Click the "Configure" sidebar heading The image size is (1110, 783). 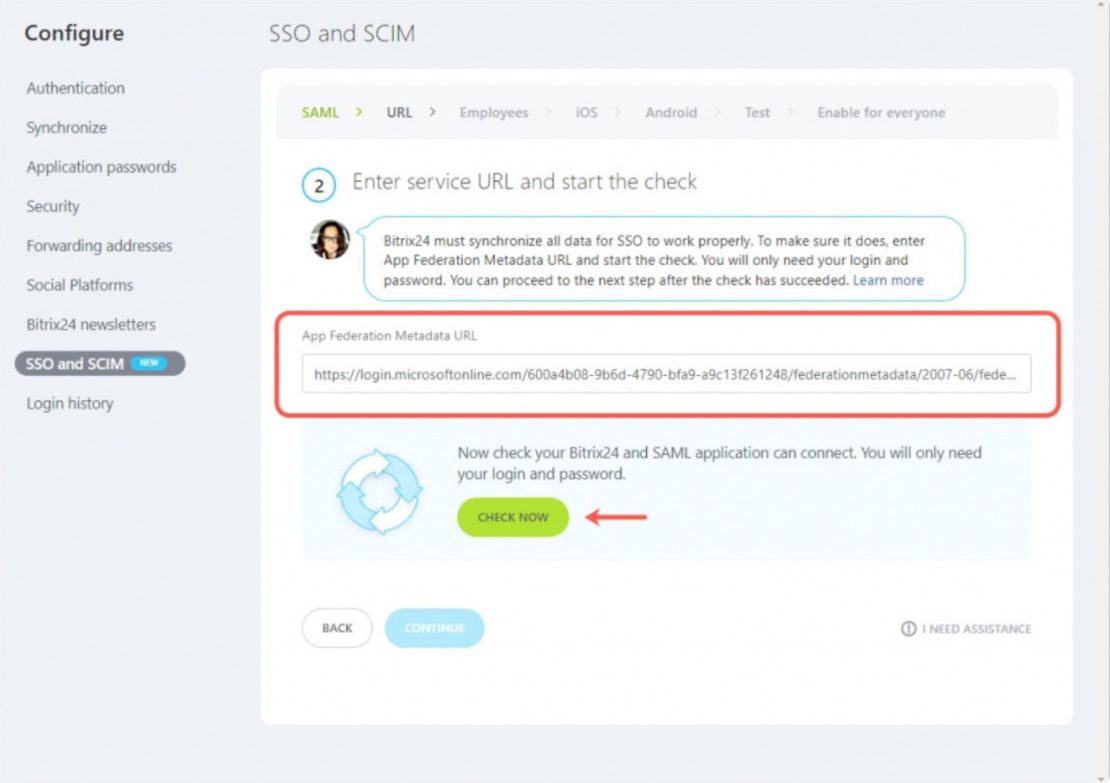(74, 33)
